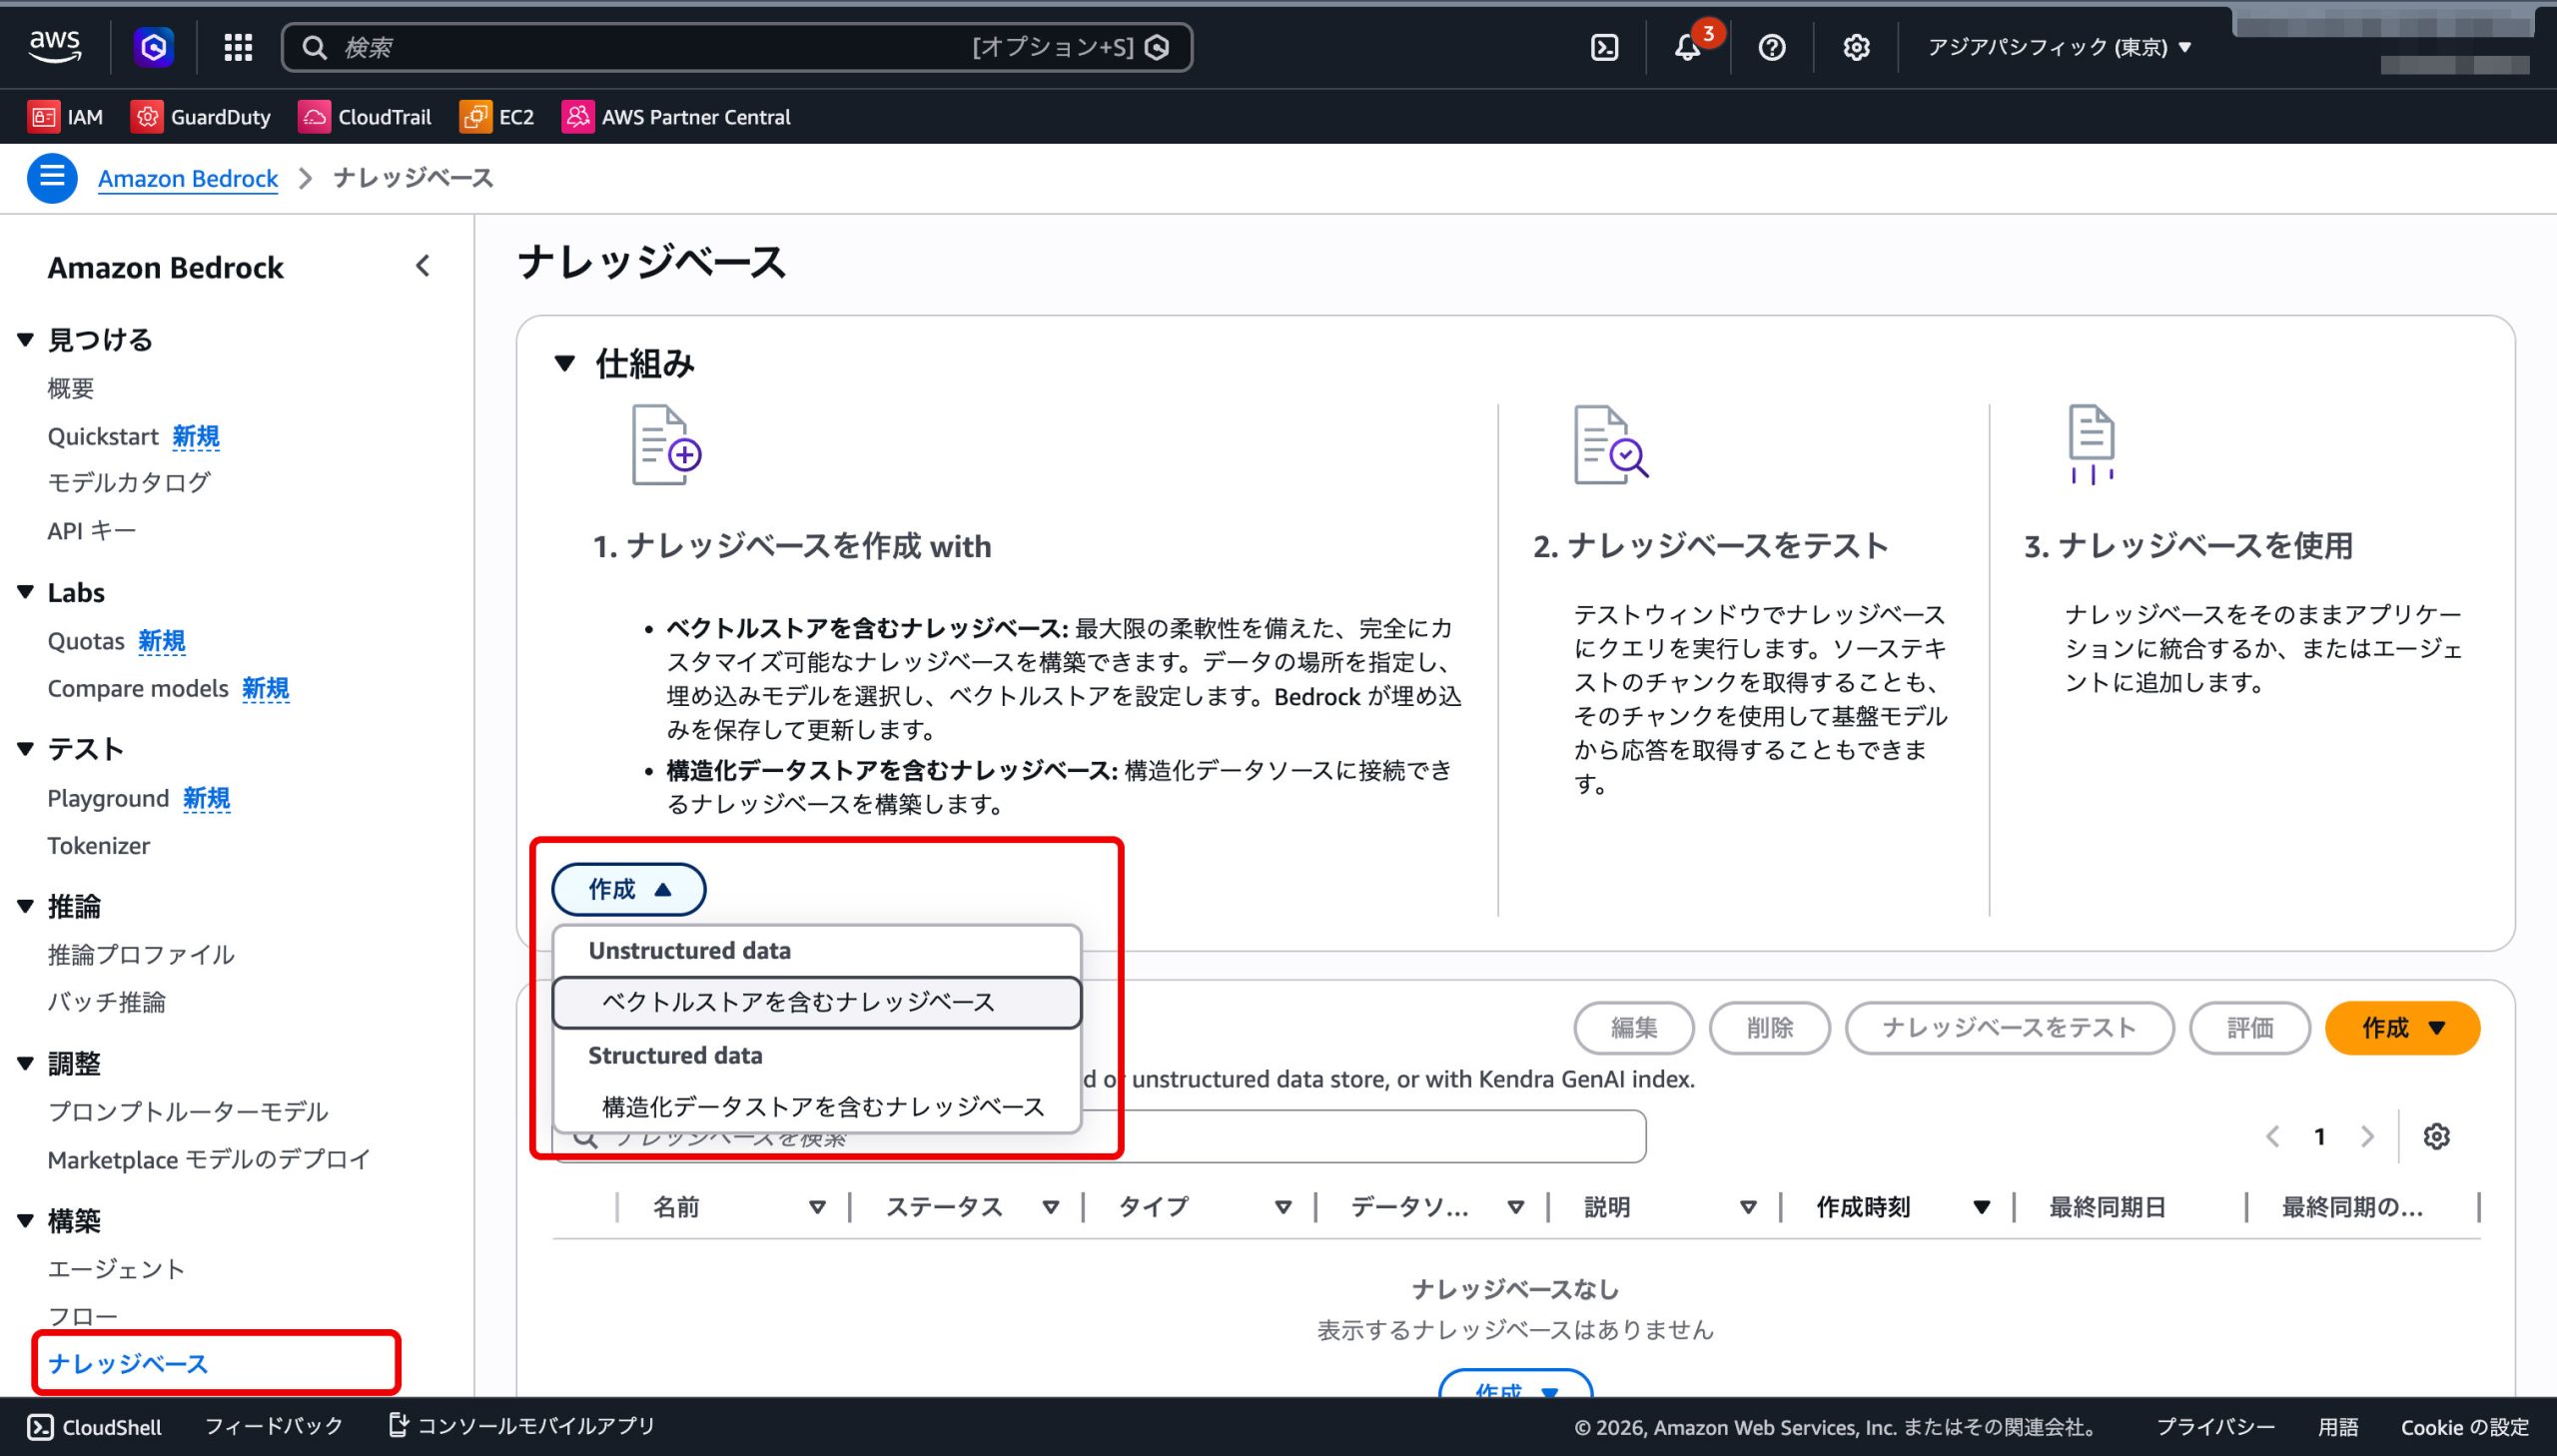Click the help question mark icon
2557x1456 pixels.
(1771, 47)
